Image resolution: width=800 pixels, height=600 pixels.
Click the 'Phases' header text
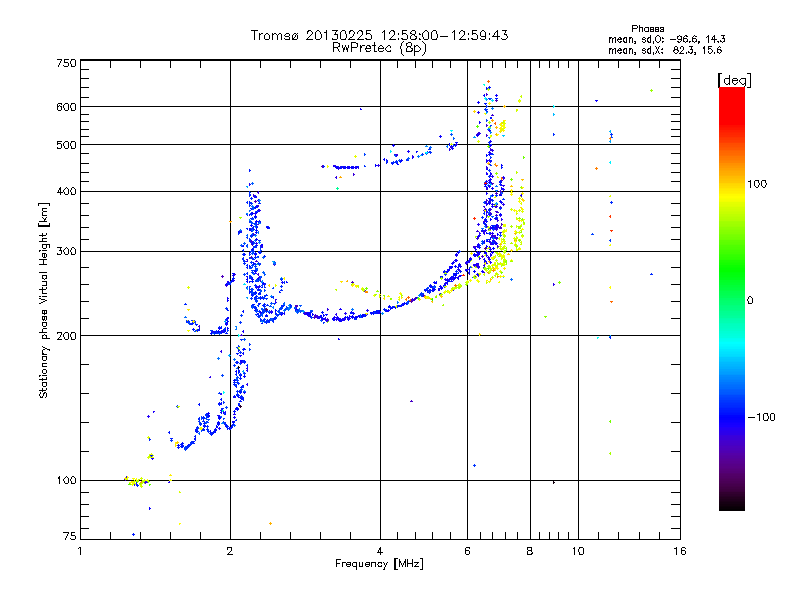[x=647, y=29]
